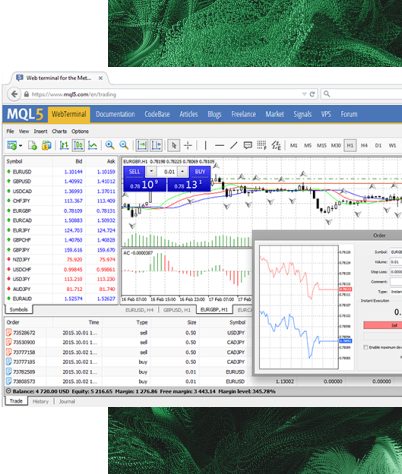Switch to EURUSD, H4 chart tab

click(139, 310)
